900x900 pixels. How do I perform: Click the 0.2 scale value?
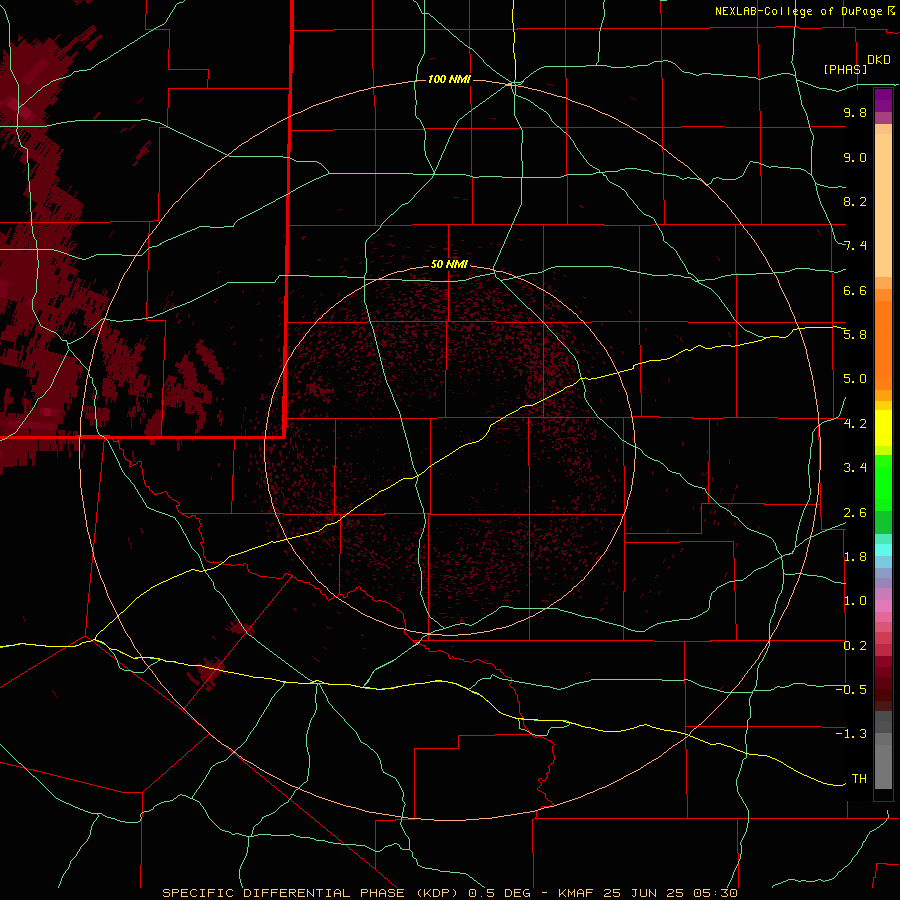pyautogui.click(x=855, y=646)
